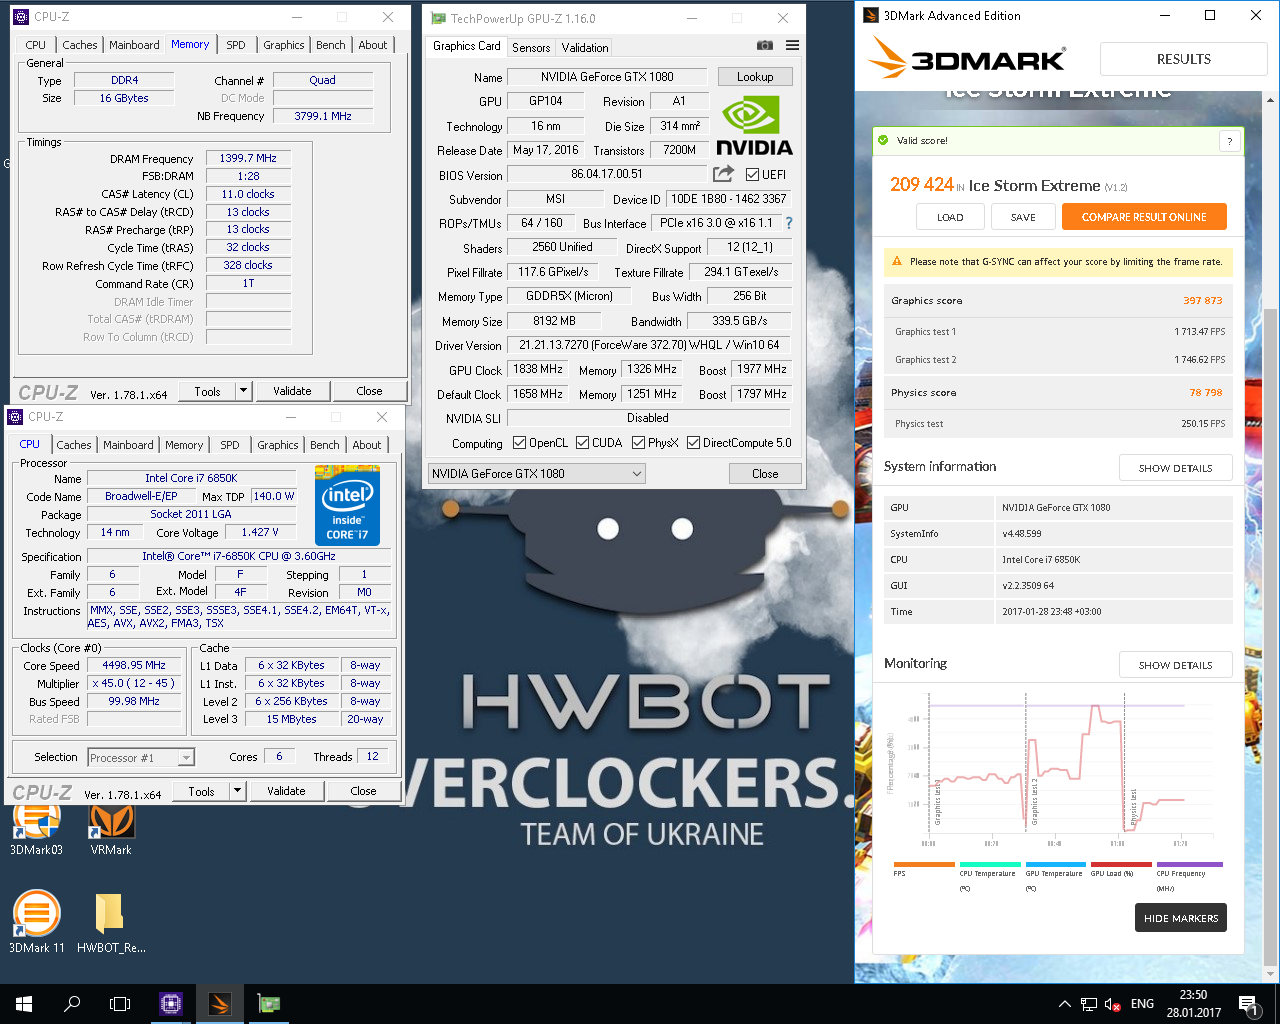Image resolution: width=1280 pixels, height=1024 pixels.
Task: Click the green valid score check icon
Action: point(883,140)
